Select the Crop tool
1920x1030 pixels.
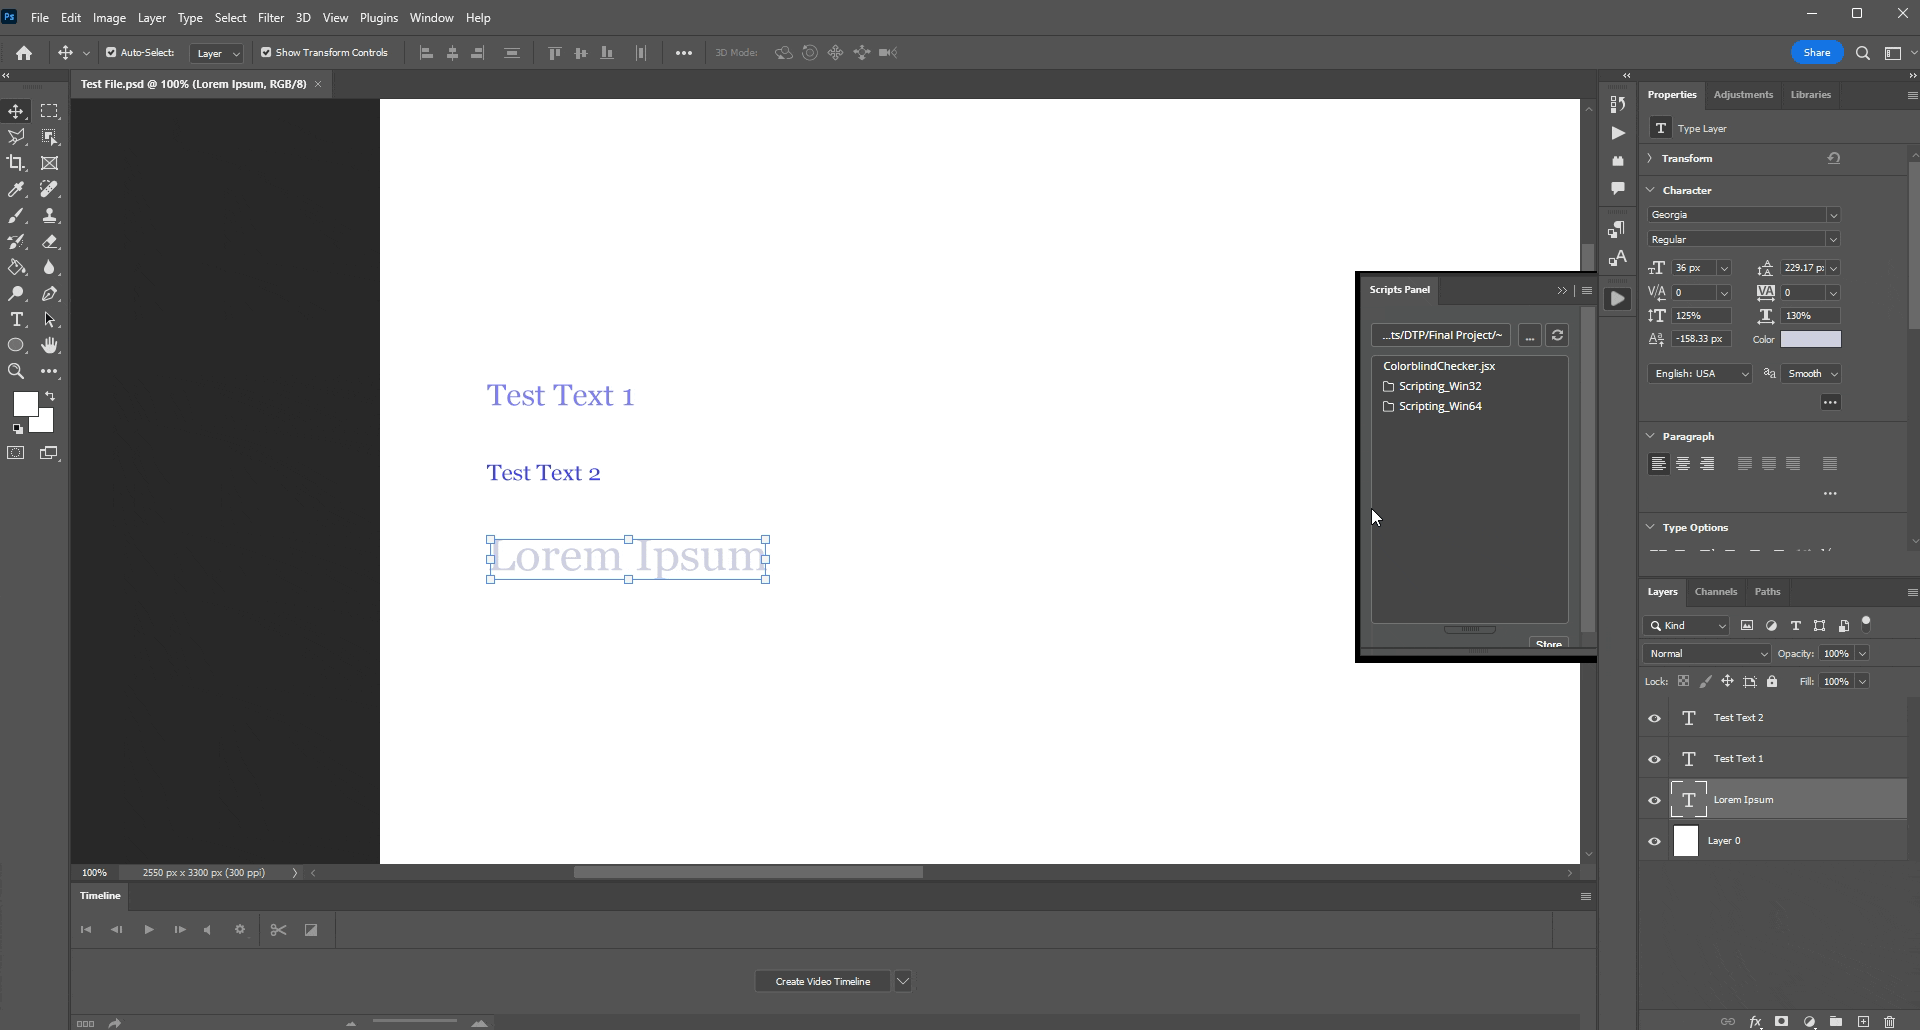(x=17, y=163)
